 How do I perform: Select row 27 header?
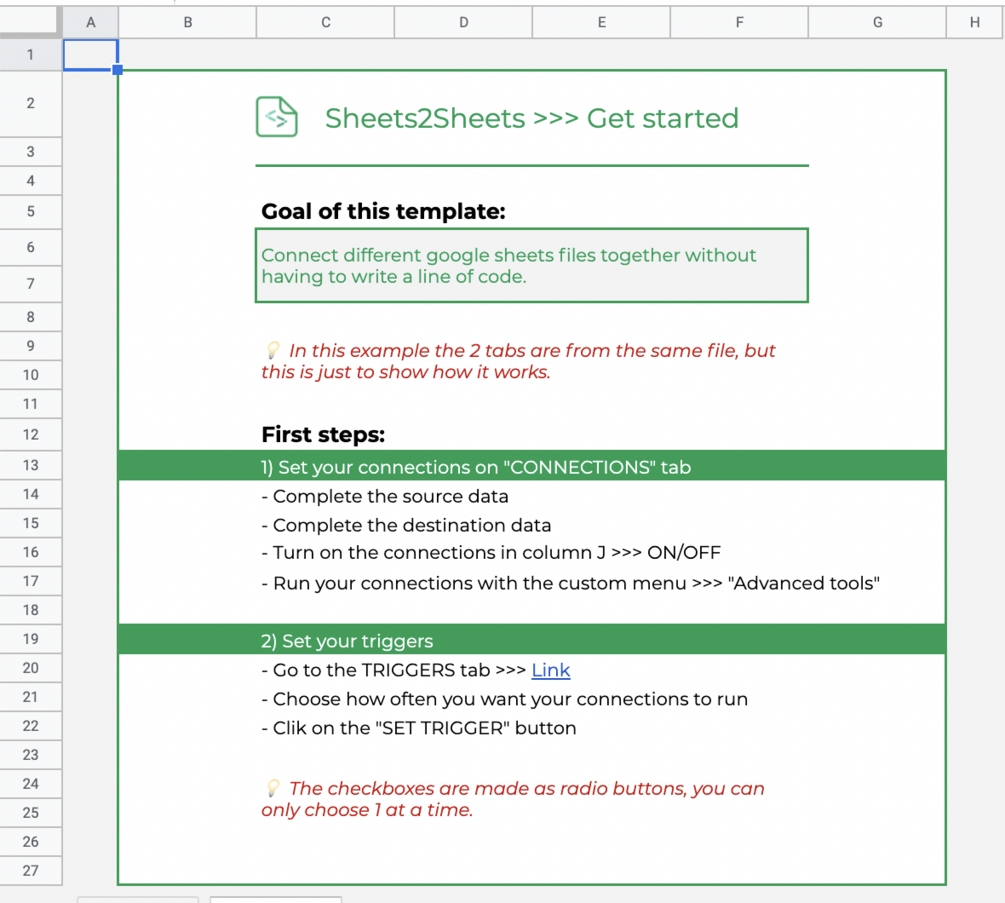point(30,870)
